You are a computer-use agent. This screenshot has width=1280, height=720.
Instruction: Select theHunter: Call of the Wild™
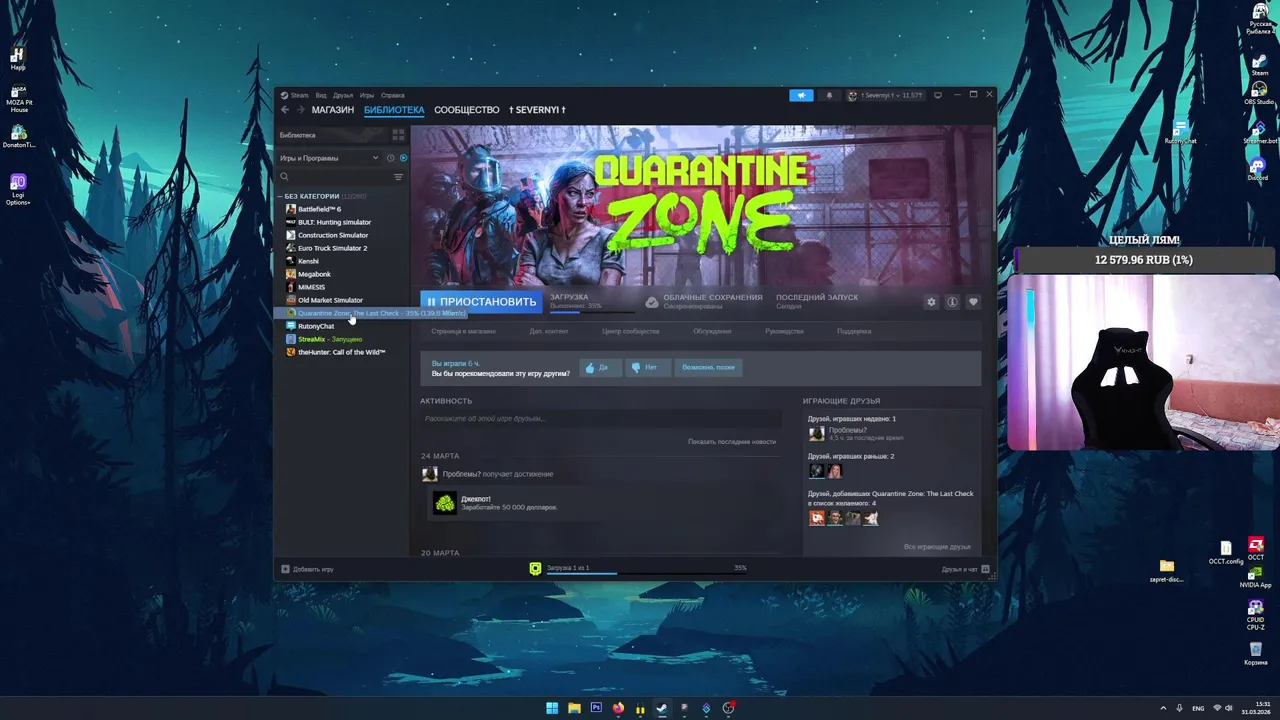coord(343,352)
